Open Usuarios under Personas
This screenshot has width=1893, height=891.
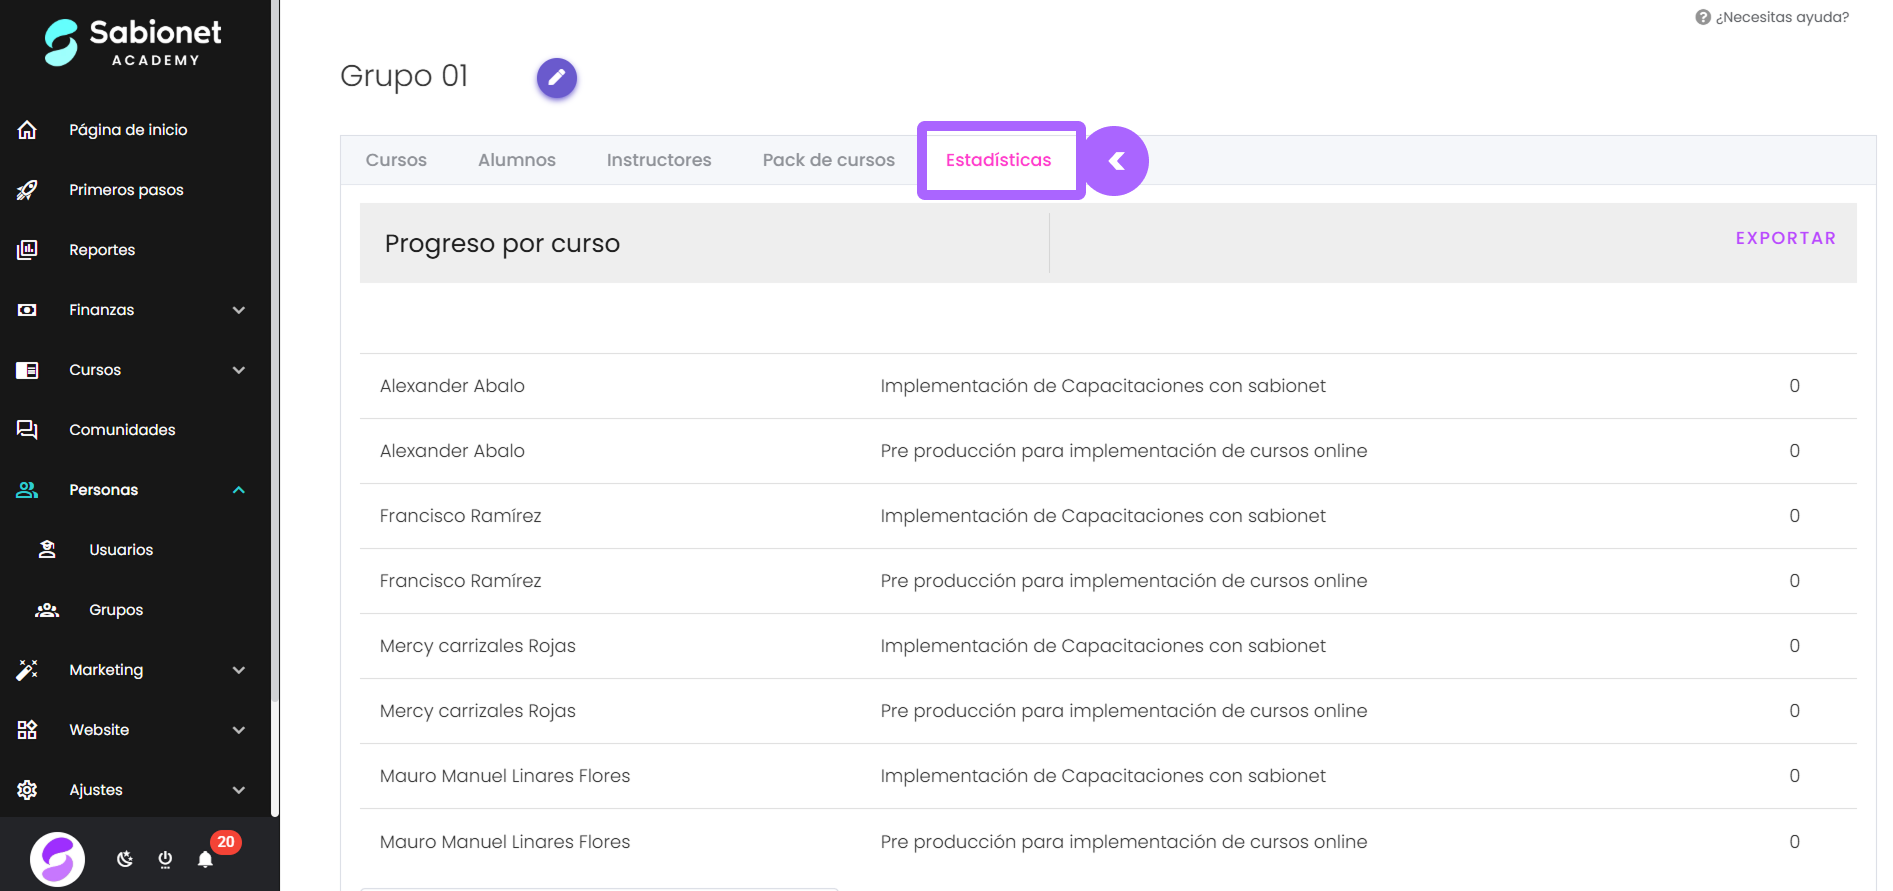(121, 550)
